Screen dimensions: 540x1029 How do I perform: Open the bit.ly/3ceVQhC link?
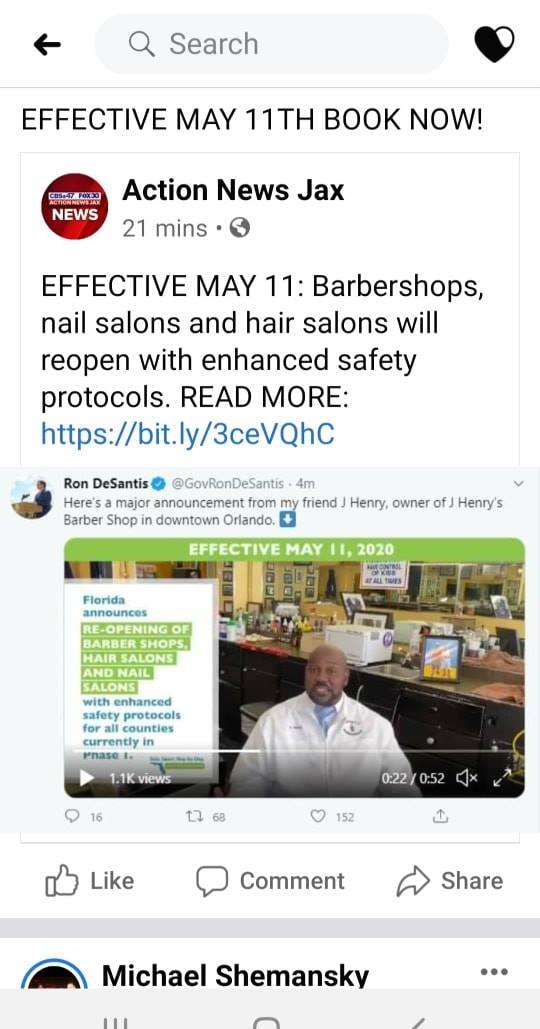tap(188, 434)
